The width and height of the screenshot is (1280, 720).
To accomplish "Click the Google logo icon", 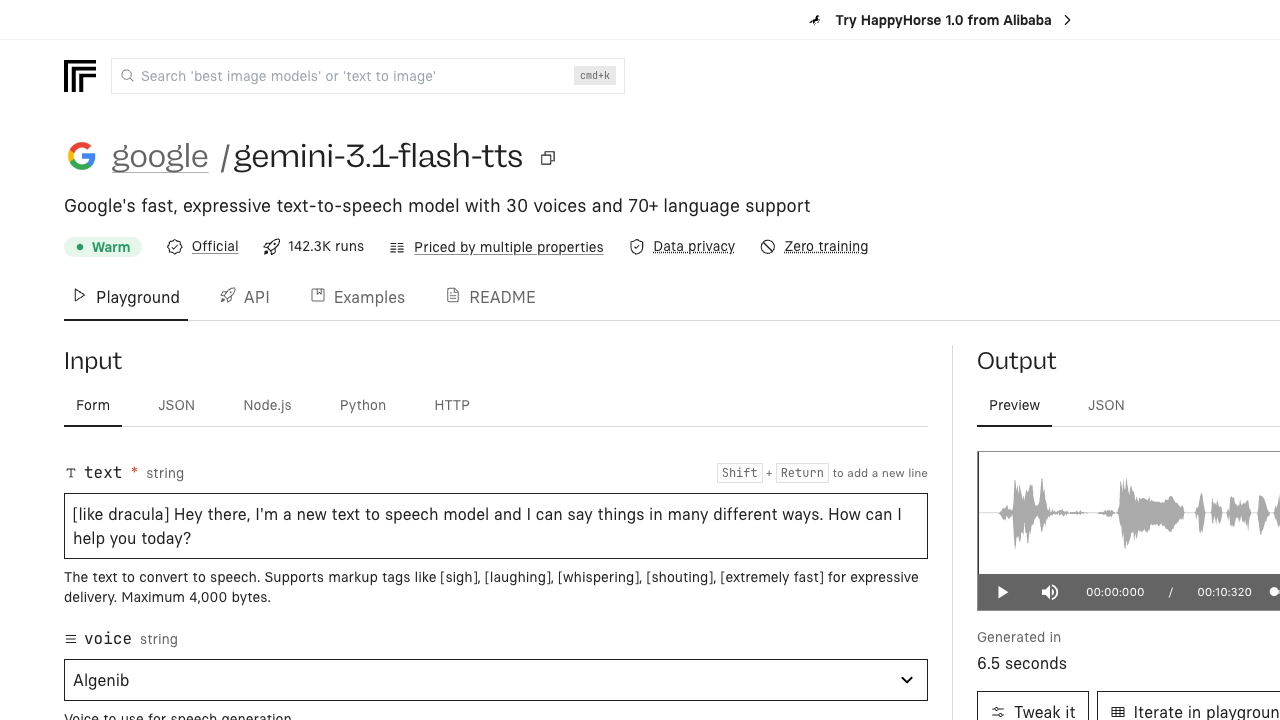I will click(x=82, y=156).
